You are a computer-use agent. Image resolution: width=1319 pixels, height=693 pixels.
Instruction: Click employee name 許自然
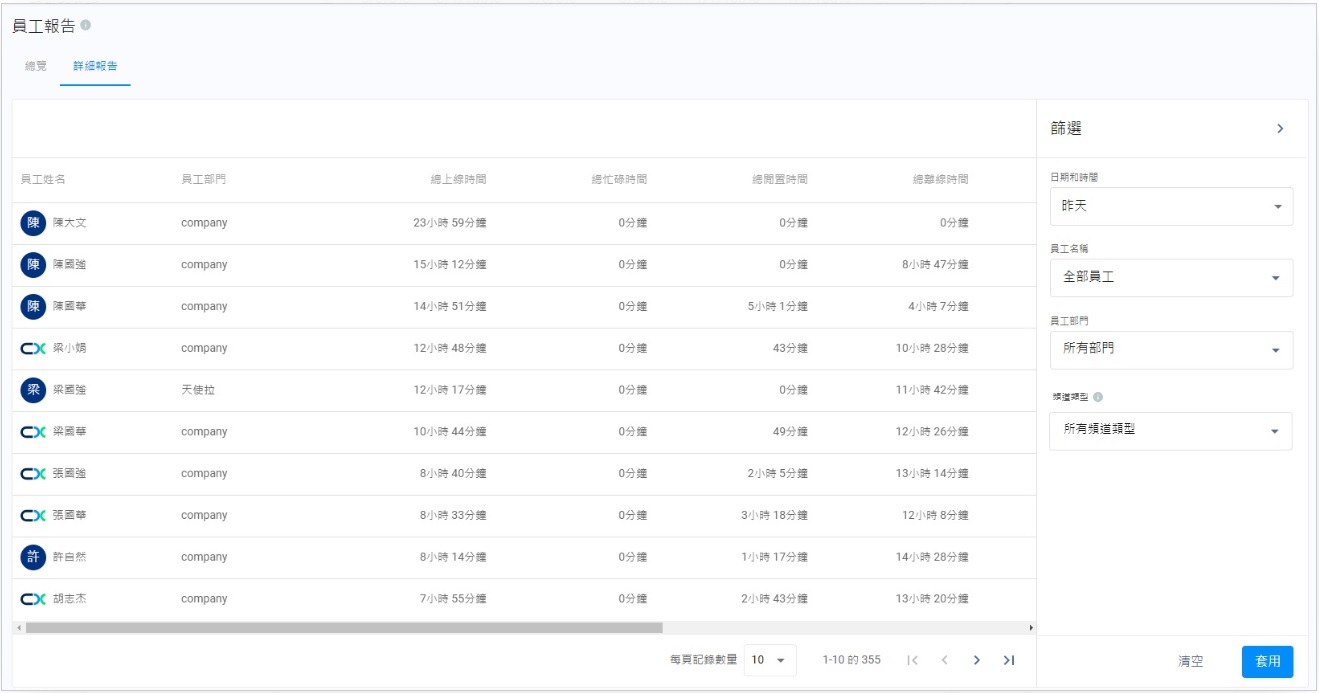(x=70, y=557)
